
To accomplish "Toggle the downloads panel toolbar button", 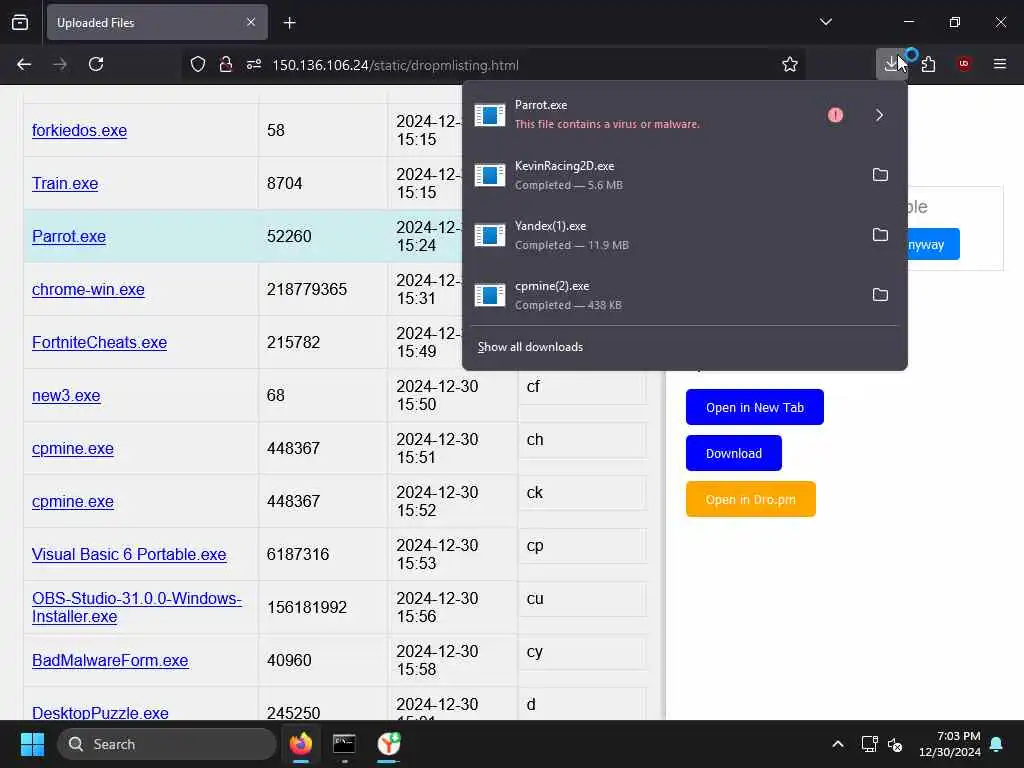I will (891, 64).
